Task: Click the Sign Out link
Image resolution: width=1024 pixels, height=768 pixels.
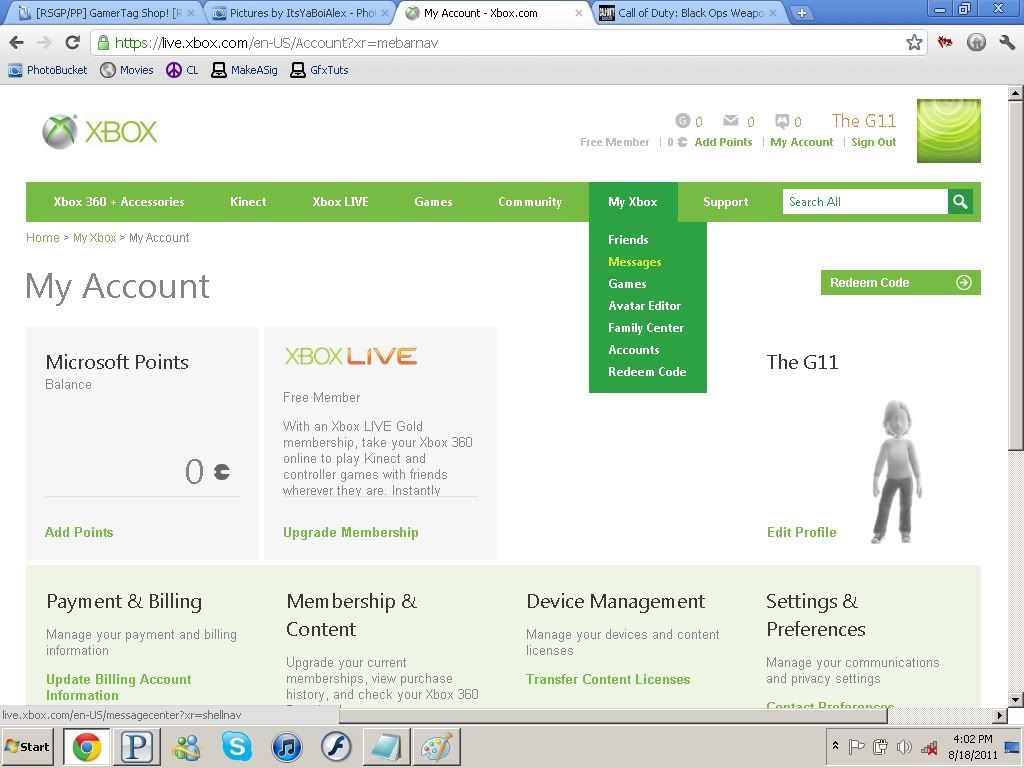Action: 873,142
